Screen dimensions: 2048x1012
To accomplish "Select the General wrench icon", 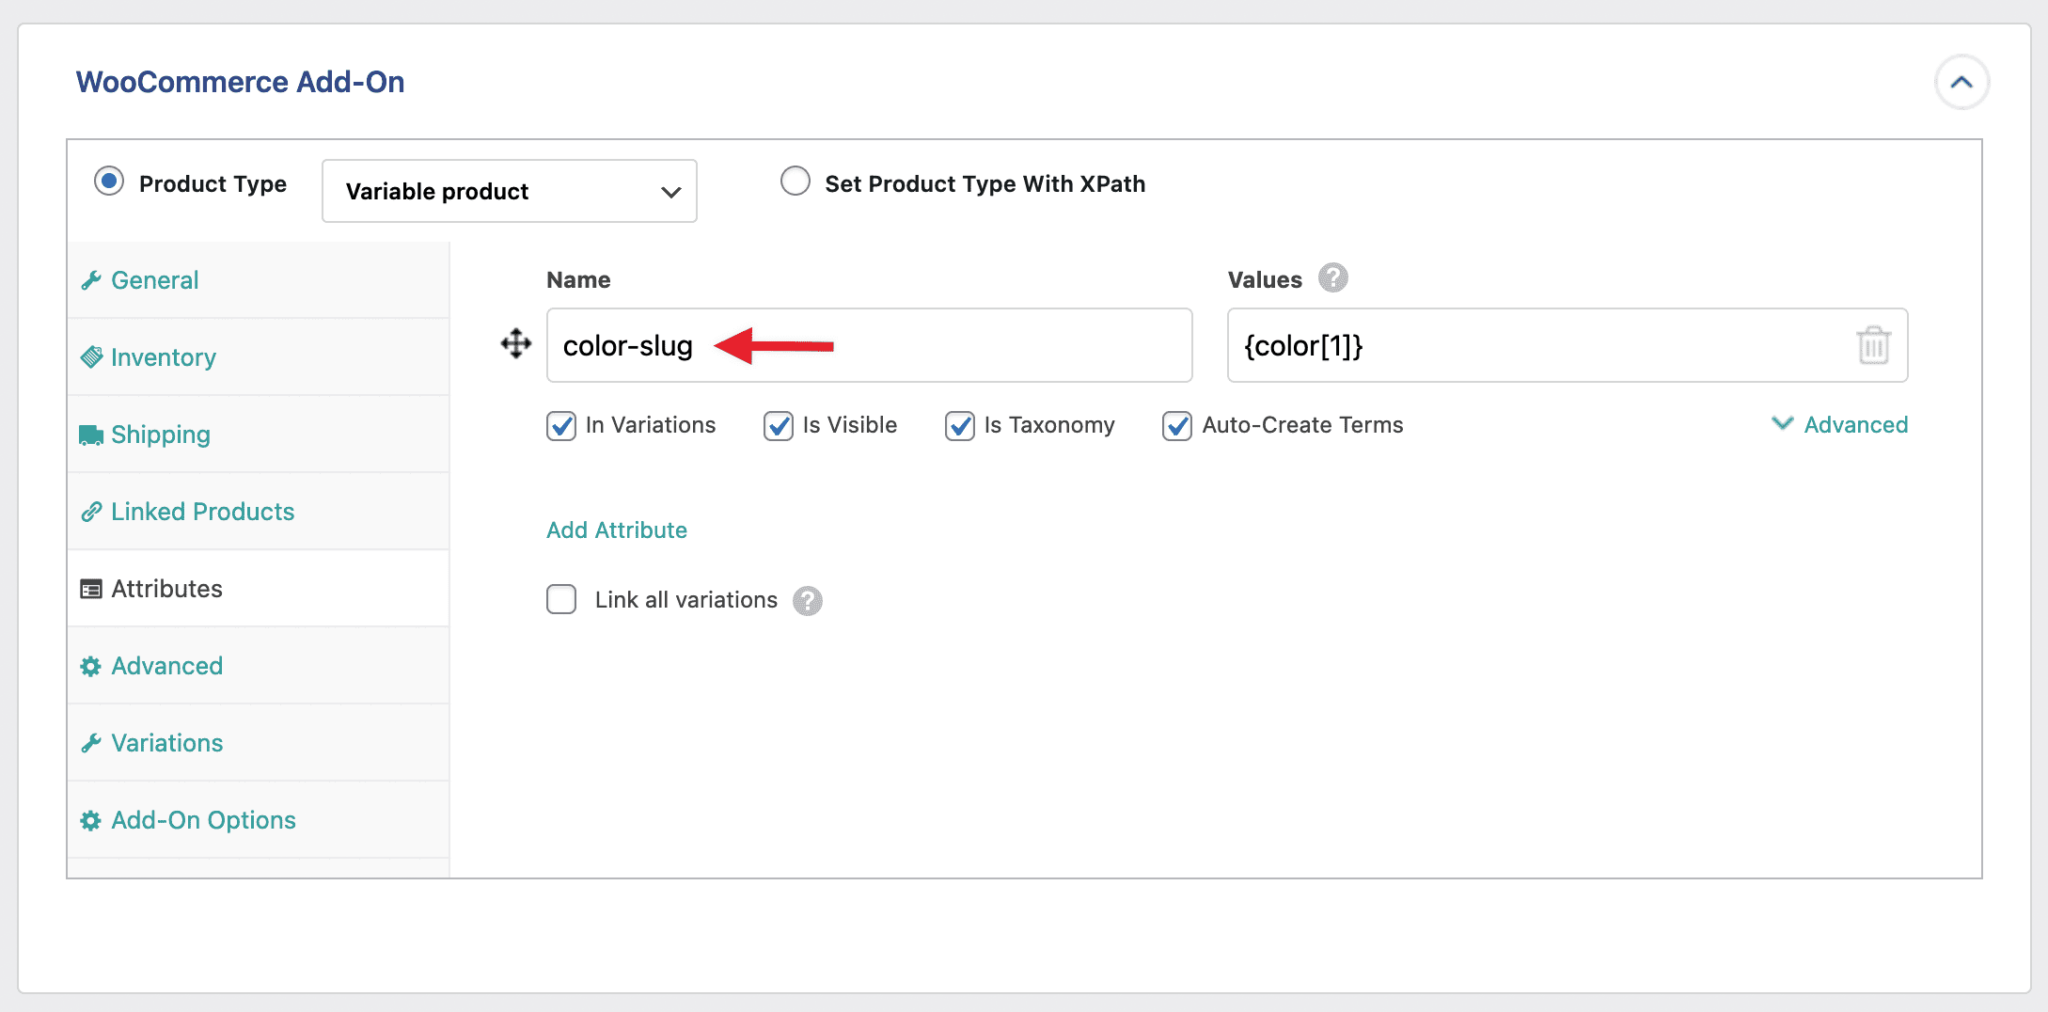I will tap(92, 280).
